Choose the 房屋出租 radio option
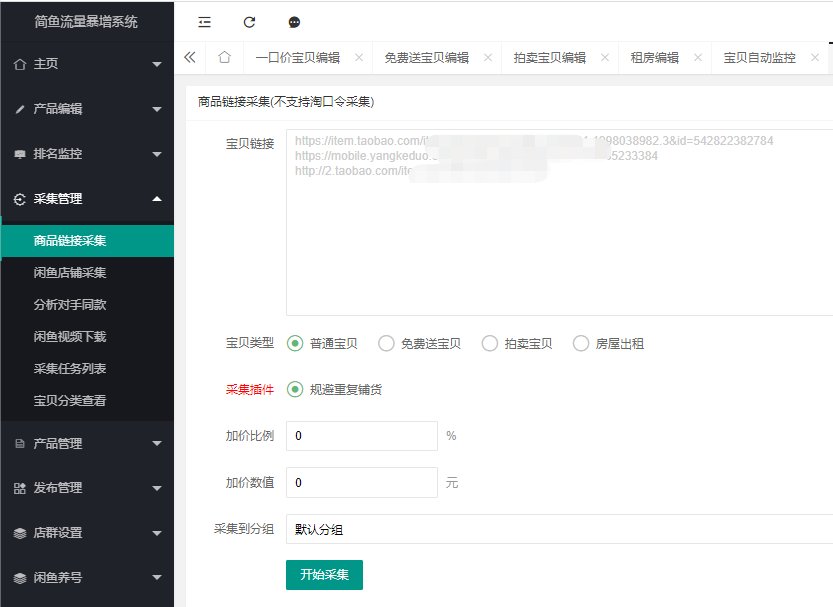 click(581, 344)
